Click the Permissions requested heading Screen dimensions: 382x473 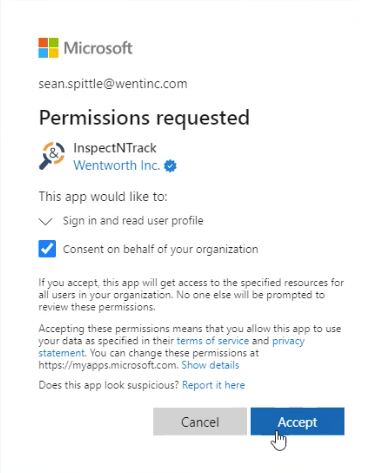pos(144,118)
